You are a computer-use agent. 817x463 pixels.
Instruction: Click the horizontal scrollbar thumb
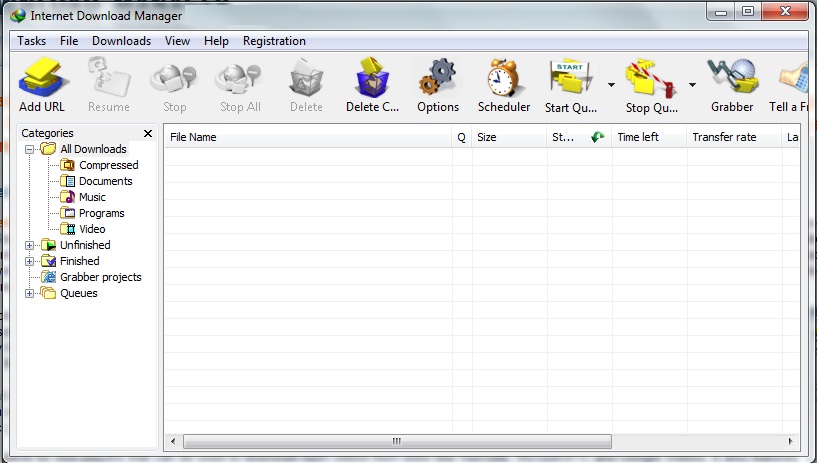[x=397, y=441]
